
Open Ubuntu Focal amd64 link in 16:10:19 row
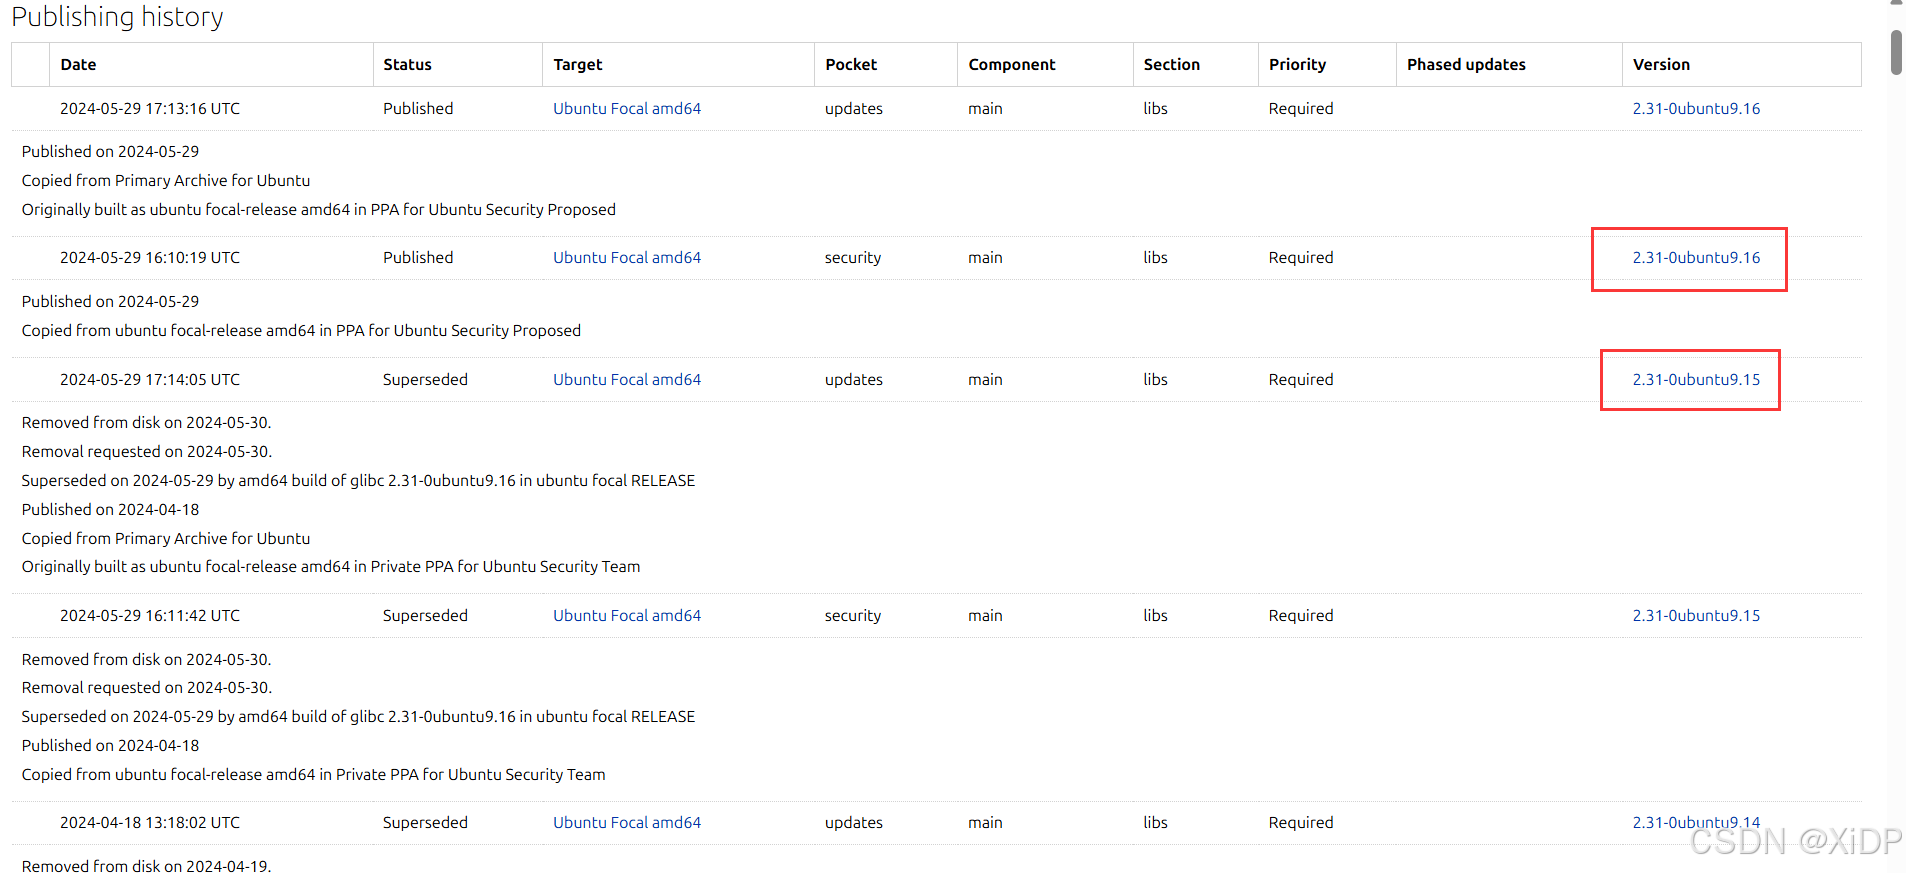[x=626, y=257]
